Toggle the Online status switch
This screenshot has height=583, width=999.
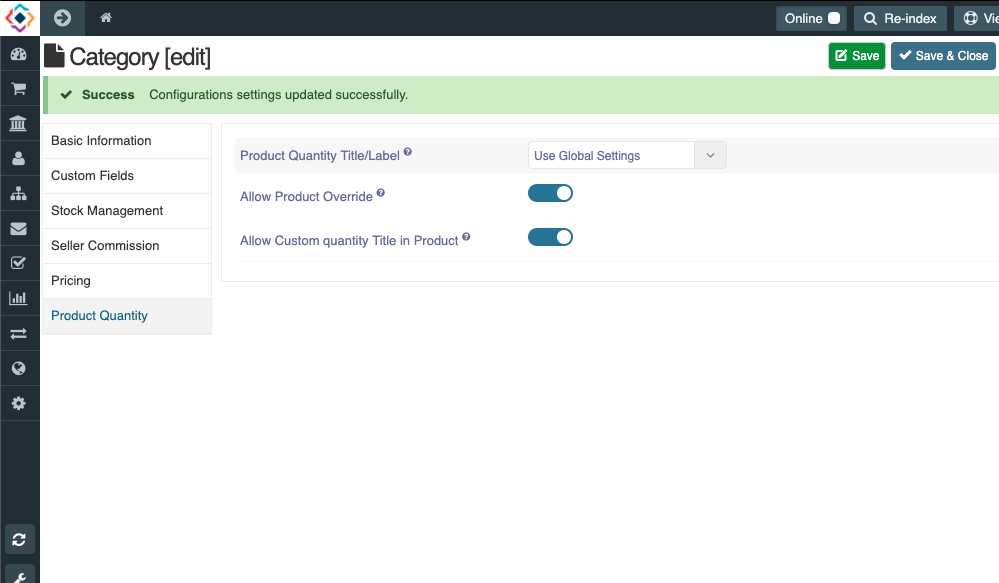(x=834, y=18)
